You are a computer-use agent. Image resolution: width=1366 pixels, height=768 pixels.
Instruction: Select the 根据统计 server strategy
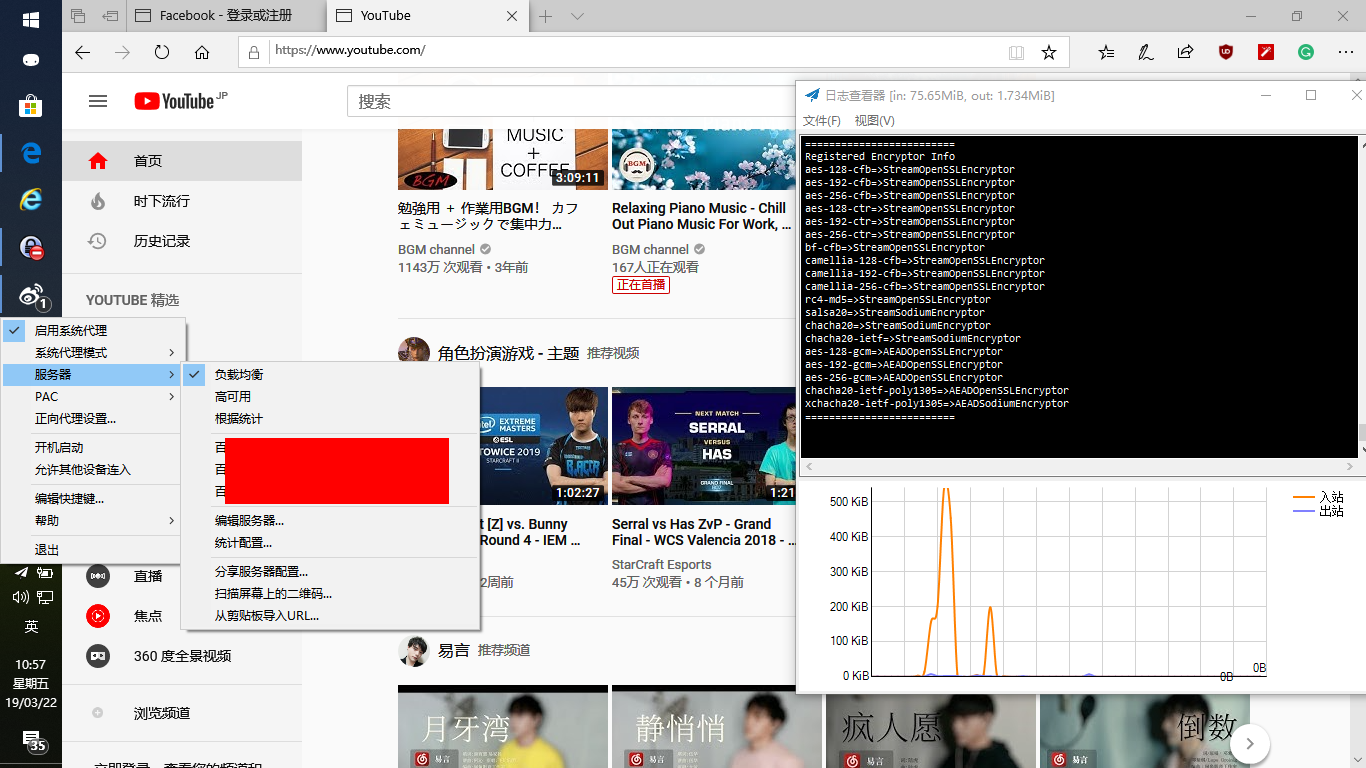coord(331,419)
